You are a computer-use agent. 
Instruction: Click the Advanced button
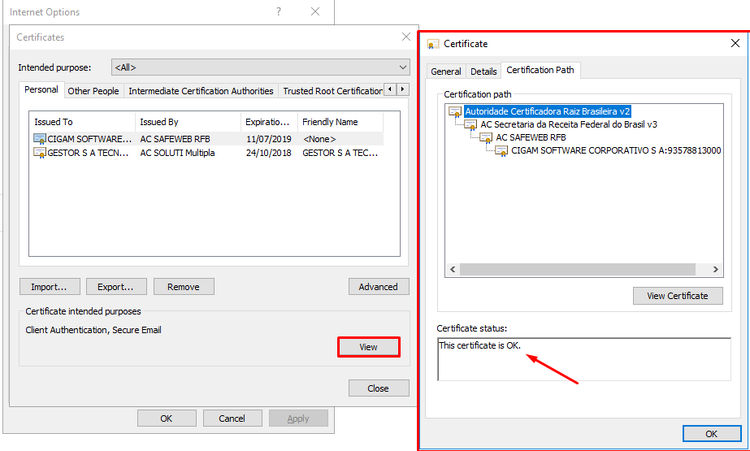click(x=378, y=287)
